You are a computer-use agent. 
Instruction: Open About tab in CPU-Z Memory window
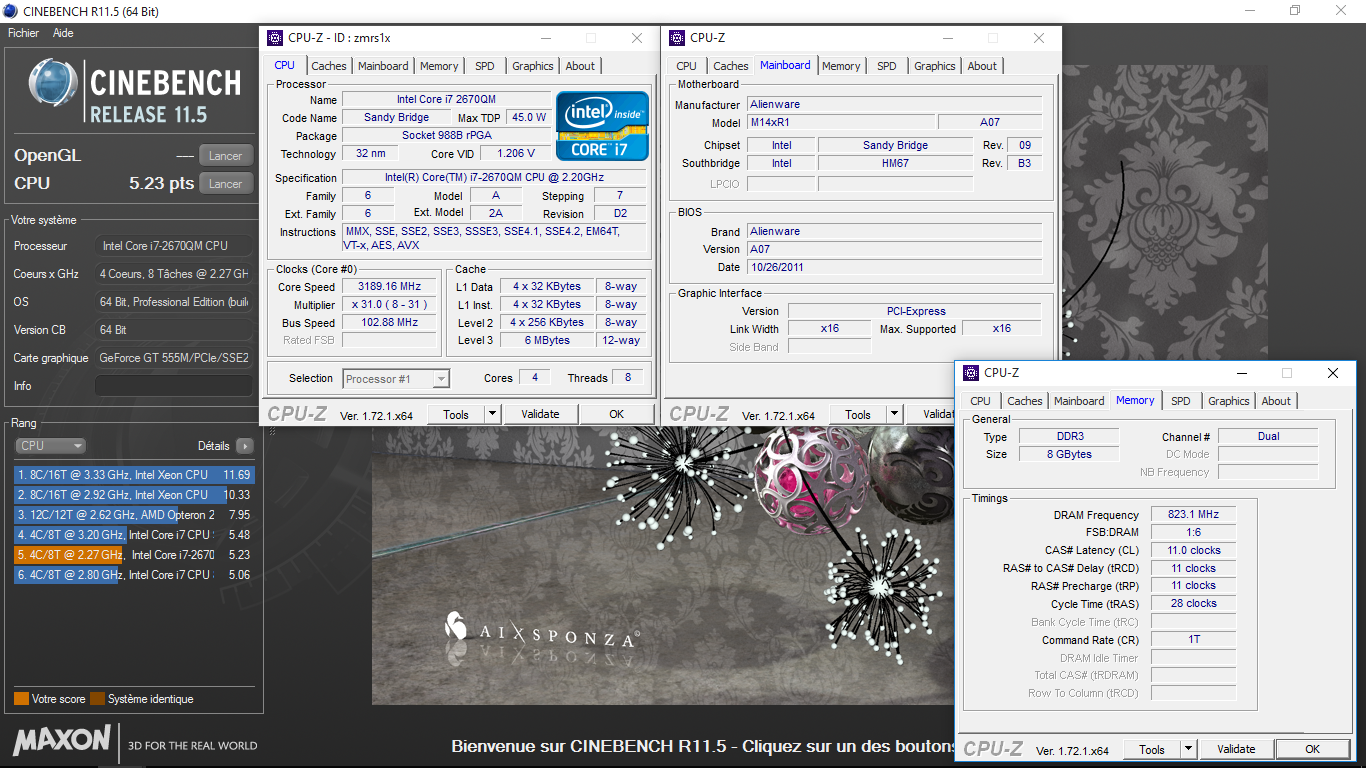(1276, 401)
